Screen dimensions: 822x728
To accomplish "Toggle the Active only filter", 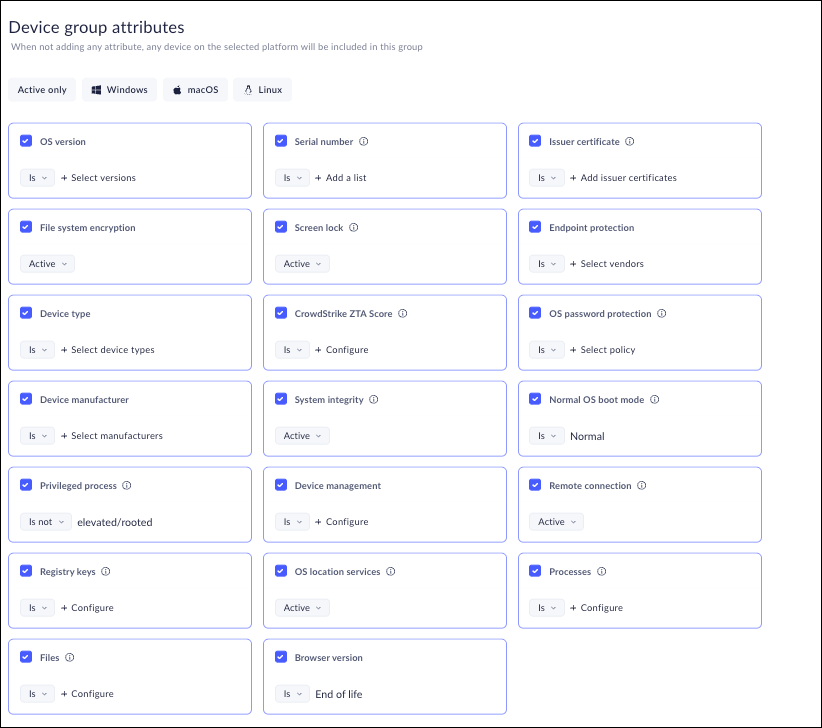I will [x=42, y=90].
